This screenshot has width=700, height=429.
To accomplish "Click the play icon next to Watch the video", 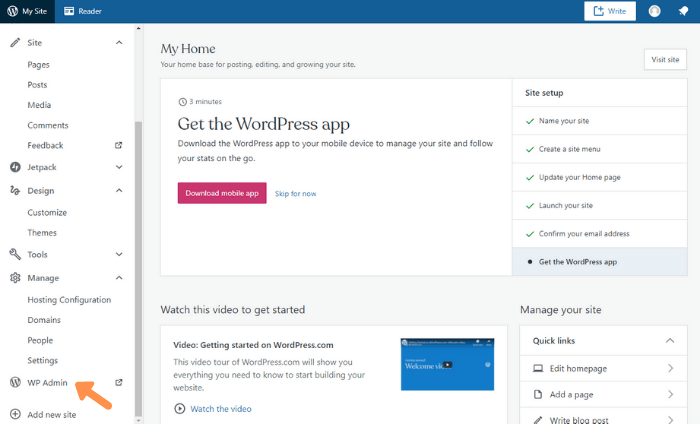I will pyautogui.click(x=179, y=408).
